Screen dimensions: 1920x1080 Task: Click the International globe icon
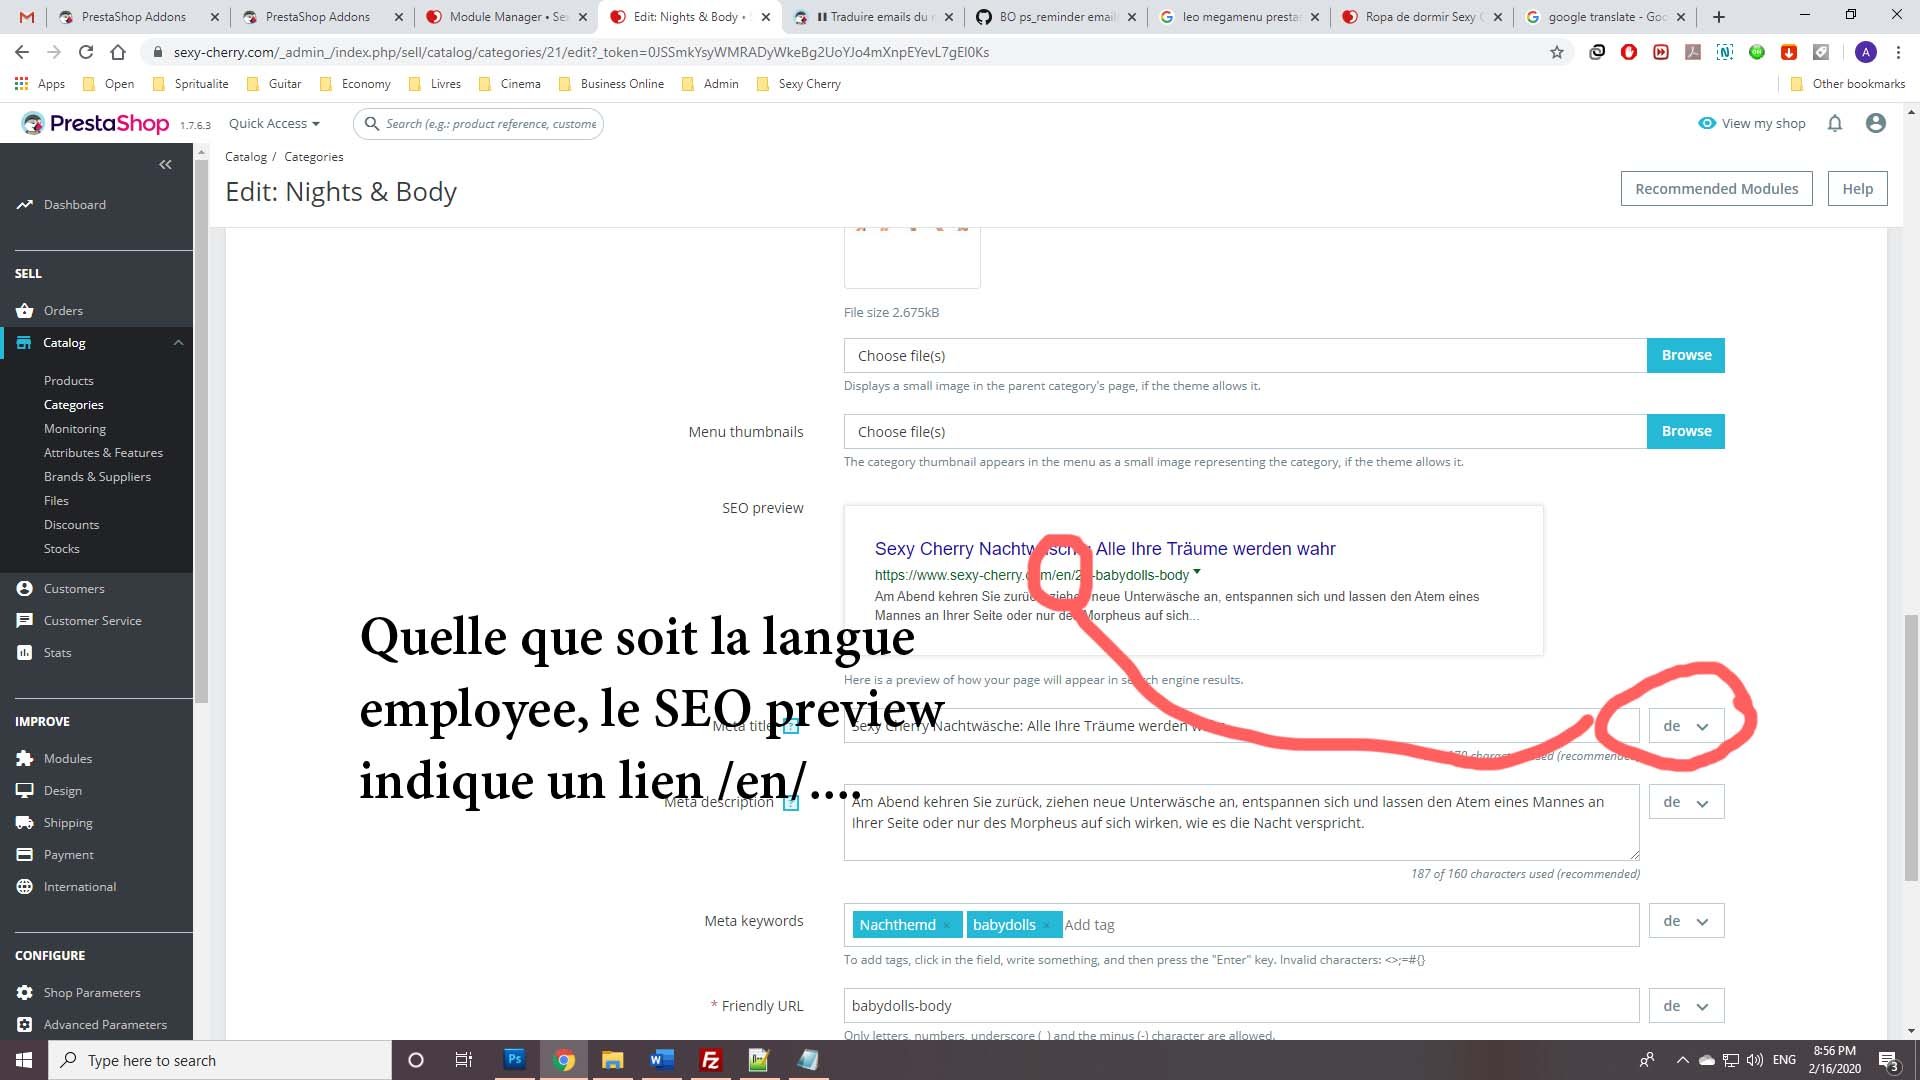[24, 886]
